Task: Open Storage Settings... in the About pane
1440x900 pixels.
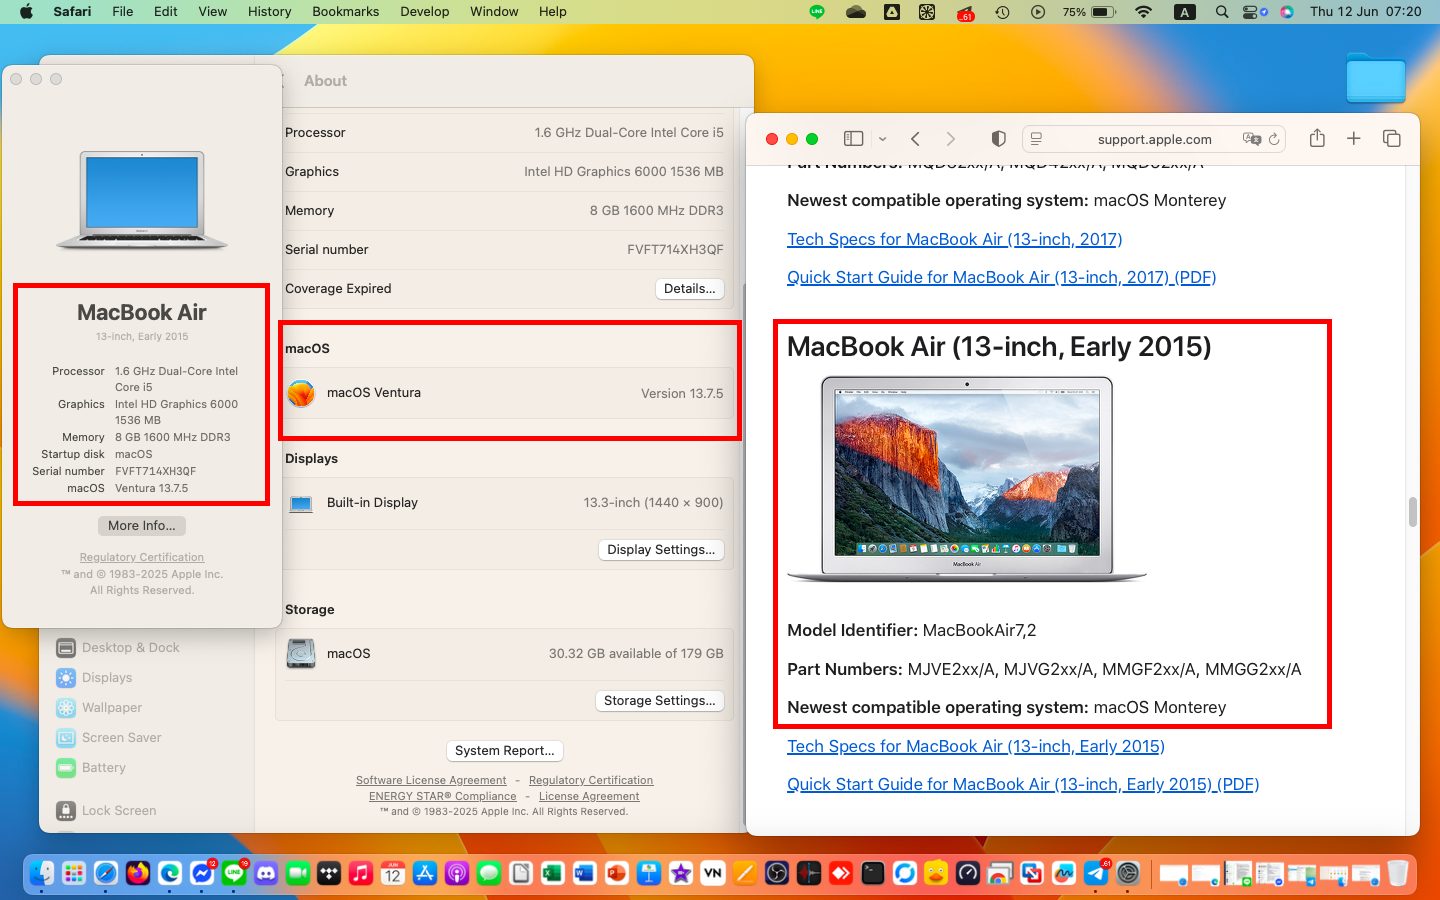Action: click(659, 700)
